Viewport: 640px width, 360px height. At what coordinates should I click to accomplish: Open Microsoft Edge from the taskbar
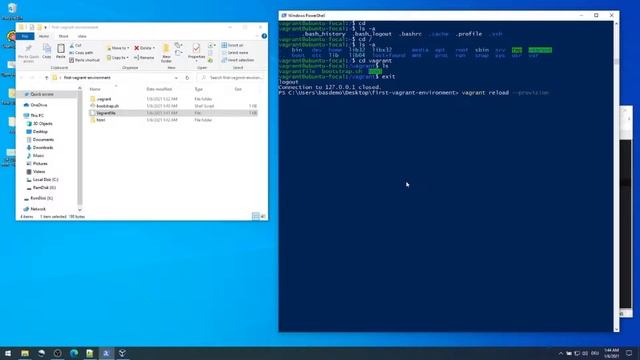[74, 353]
